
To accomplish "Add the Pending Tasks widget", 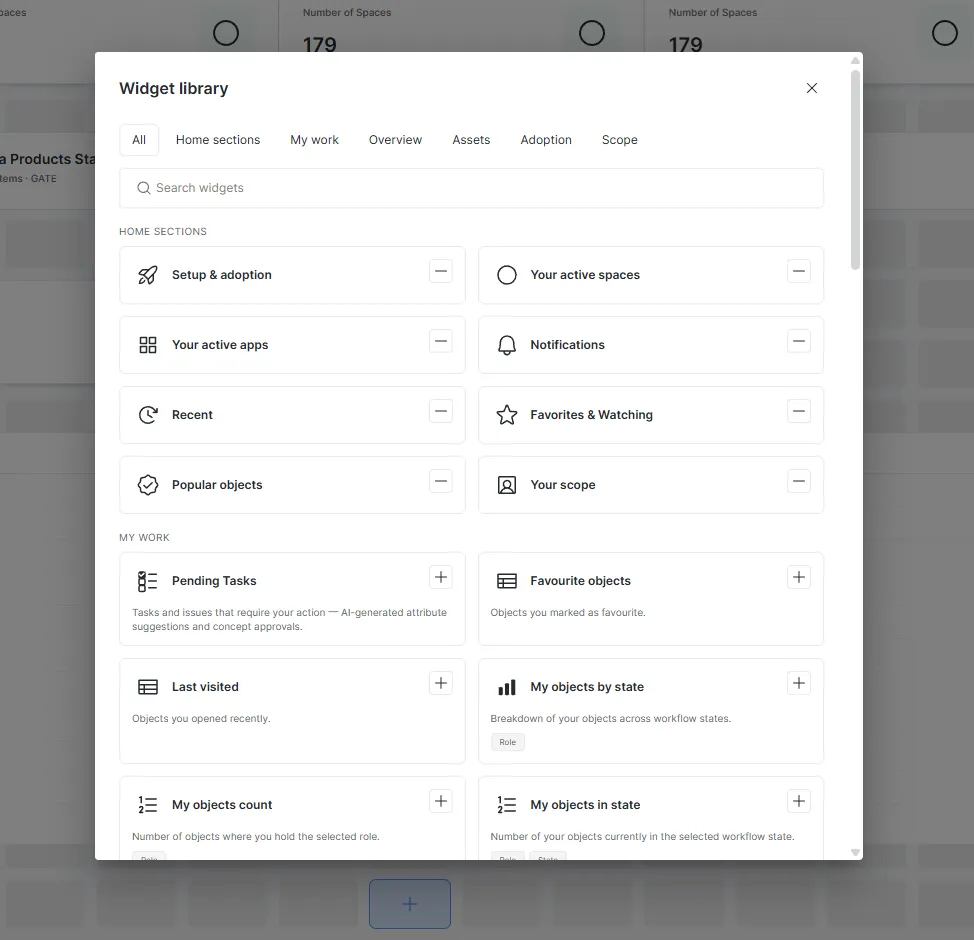I will pyautogui.click(x=440, y=577).
